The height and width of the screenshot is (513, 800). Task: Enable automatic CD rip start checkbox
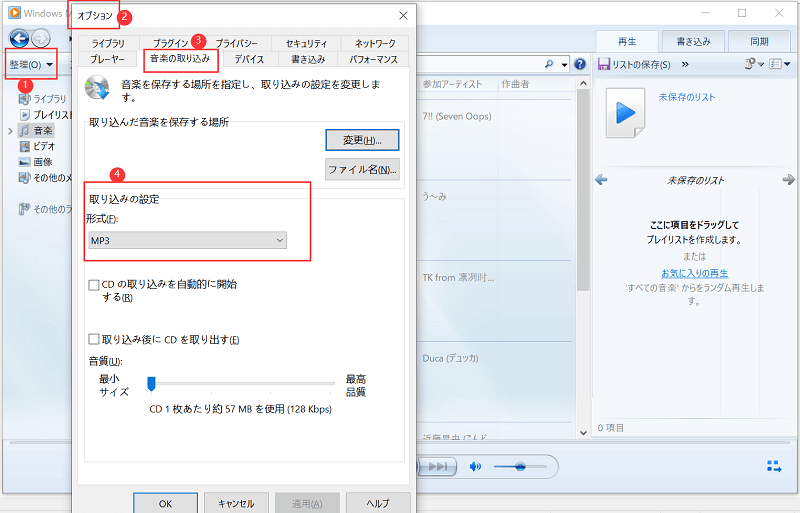point(93,285)
